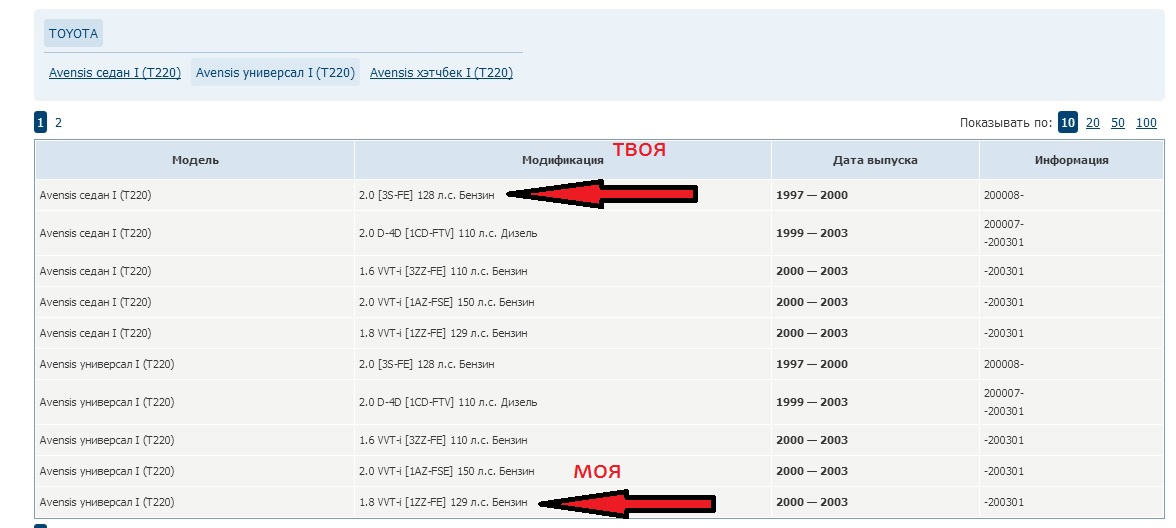This screenshot has width=1176, height=528.
Task: Select sedan 2.0 D-4D [1CD-FTV] 110 л.с. Дизель
Action: 448,233
